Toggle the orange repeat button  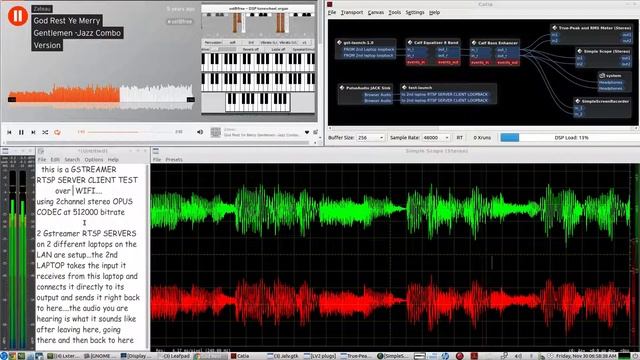point(57,132)
